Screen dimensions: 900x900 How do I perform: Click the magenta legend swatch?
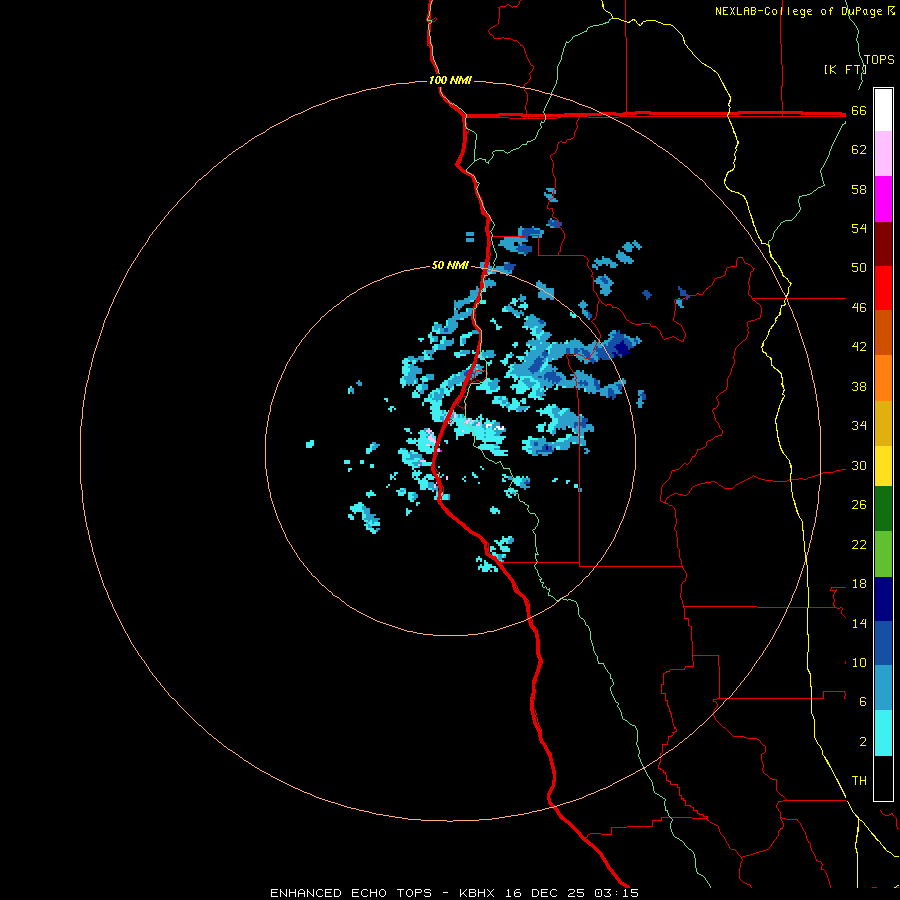(x=883, y=199)
